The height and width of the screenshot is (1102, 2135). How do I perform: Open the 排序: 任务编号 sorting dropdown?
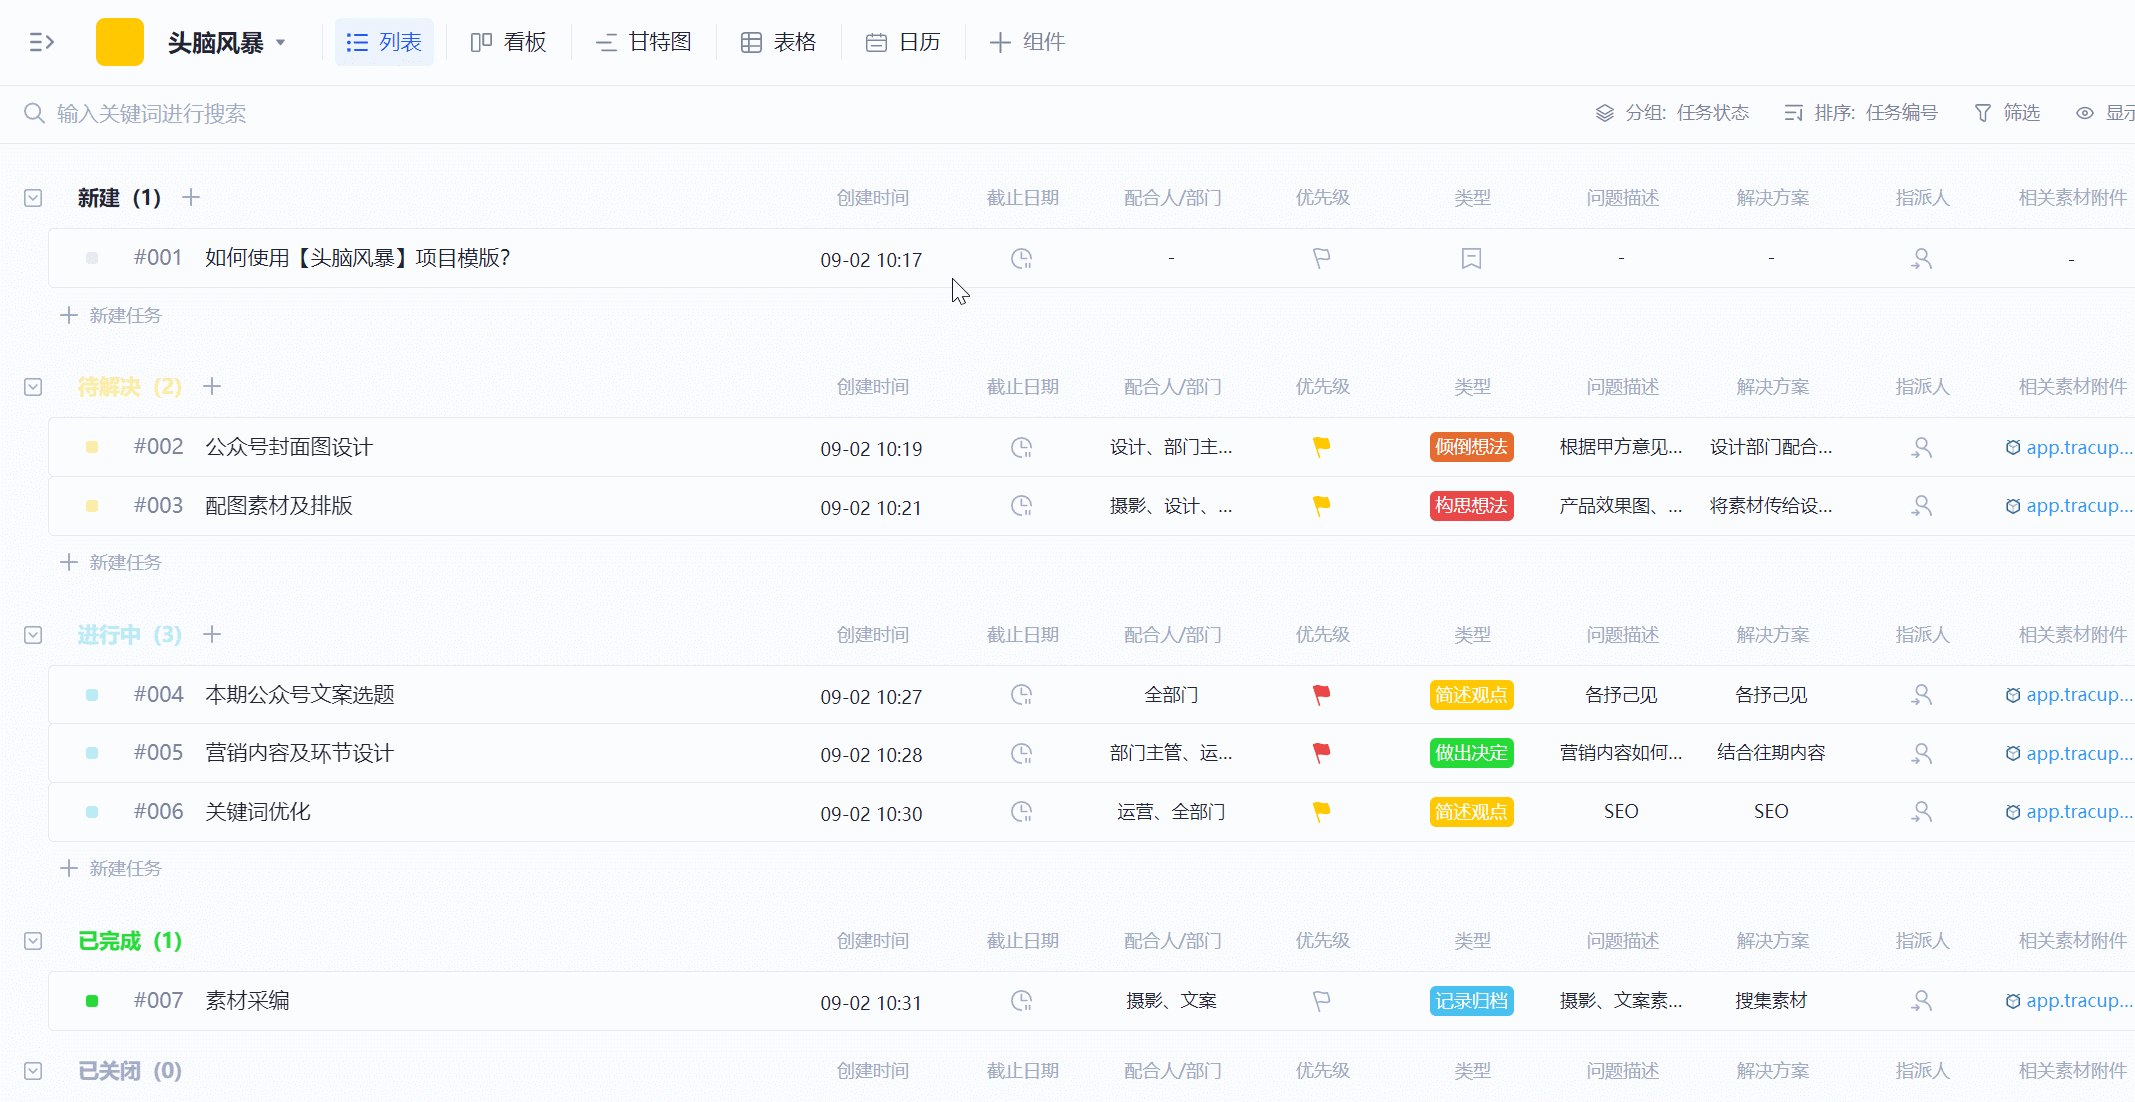point(1861,113)
